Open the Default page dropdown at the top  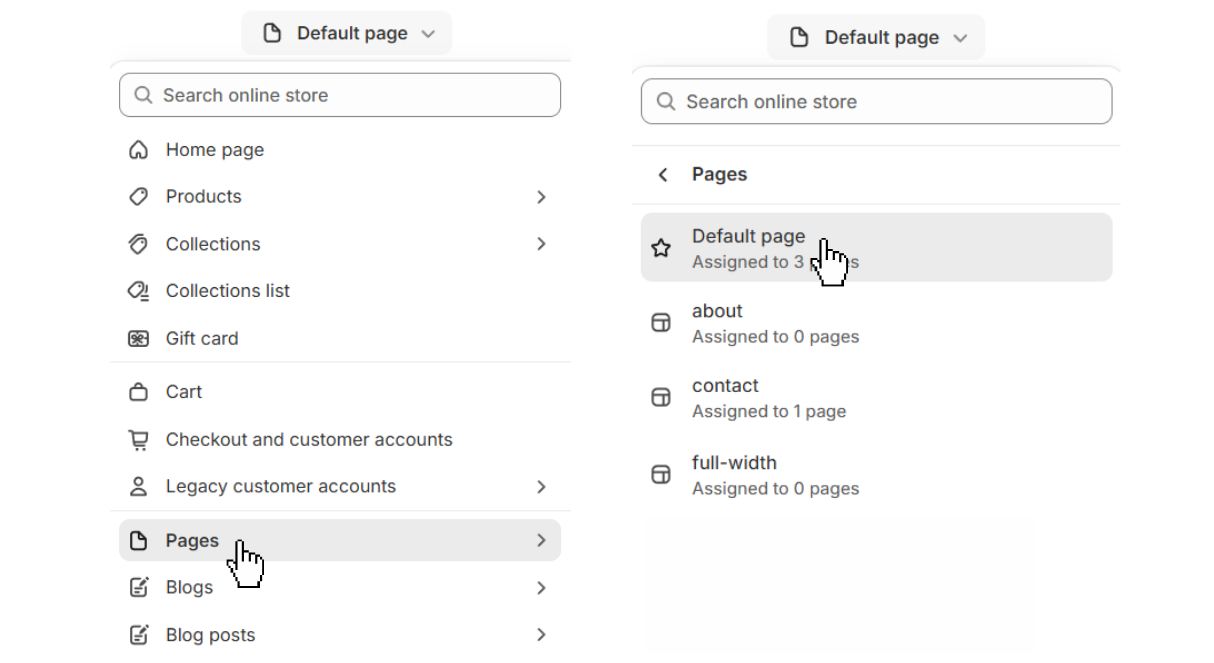(x=346, y=32)
